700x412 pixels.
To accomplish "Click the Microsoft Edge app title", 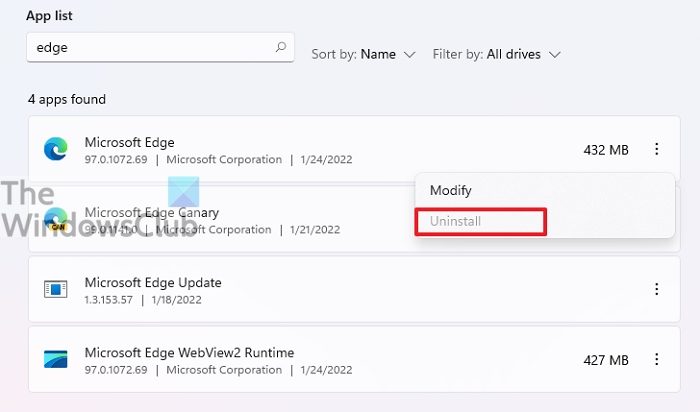I will (129, 142).
